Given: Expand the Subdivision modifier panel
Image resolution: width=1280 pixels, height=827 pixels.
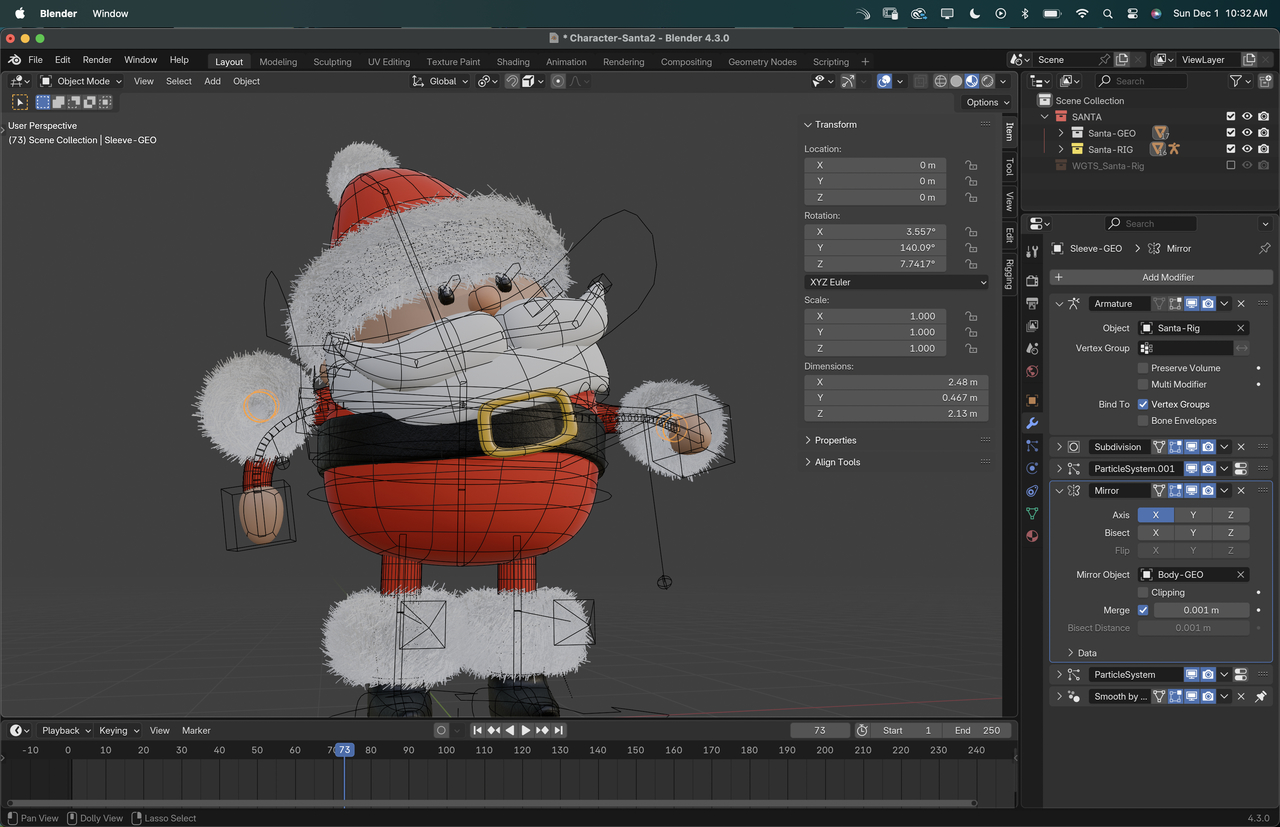Looking at the screenshot, I should 1059,447.
